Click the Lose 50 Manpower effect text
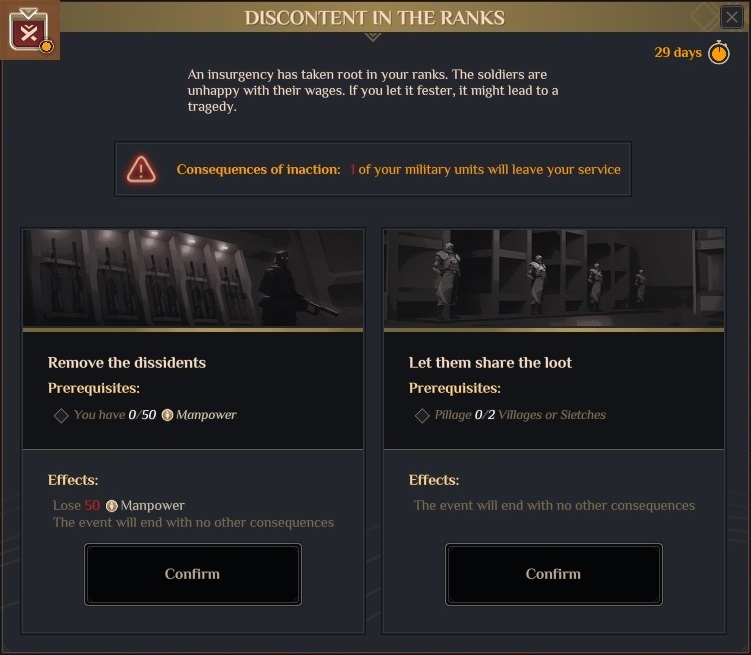 [x=119, y=506]
